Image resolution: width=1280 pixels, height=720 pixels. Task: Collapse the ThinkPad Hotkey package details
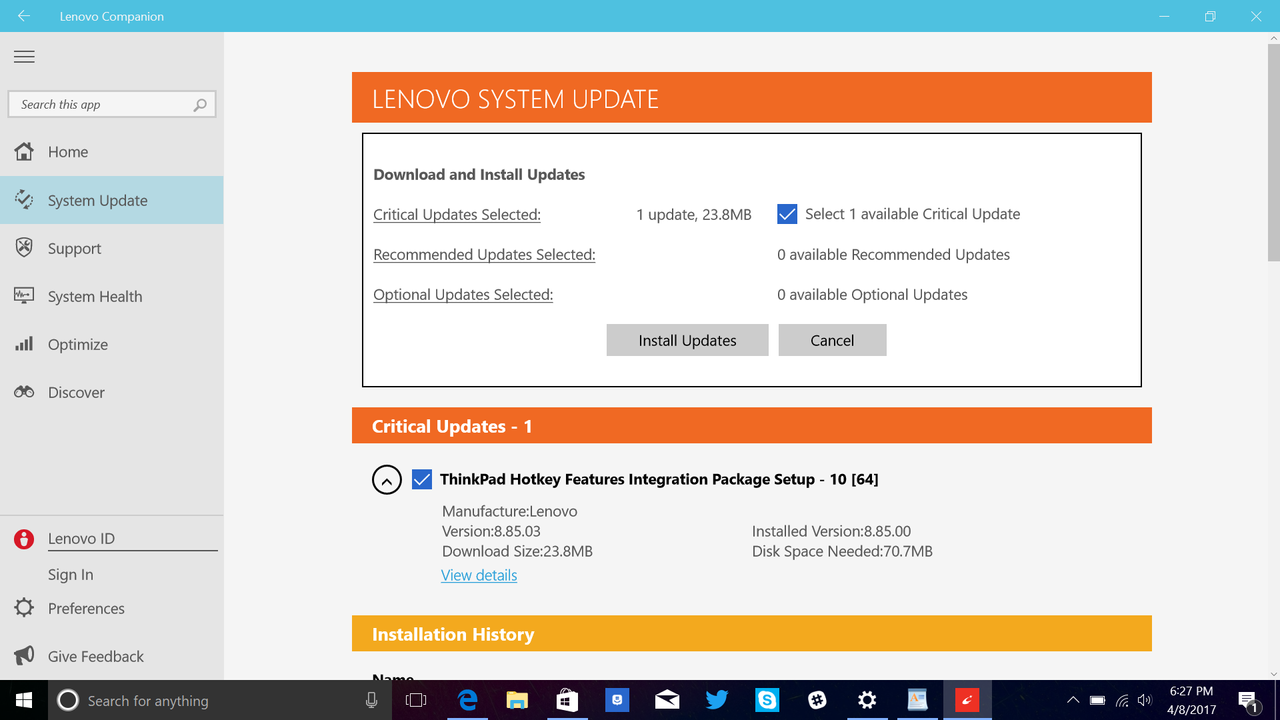tap(387, 480)
